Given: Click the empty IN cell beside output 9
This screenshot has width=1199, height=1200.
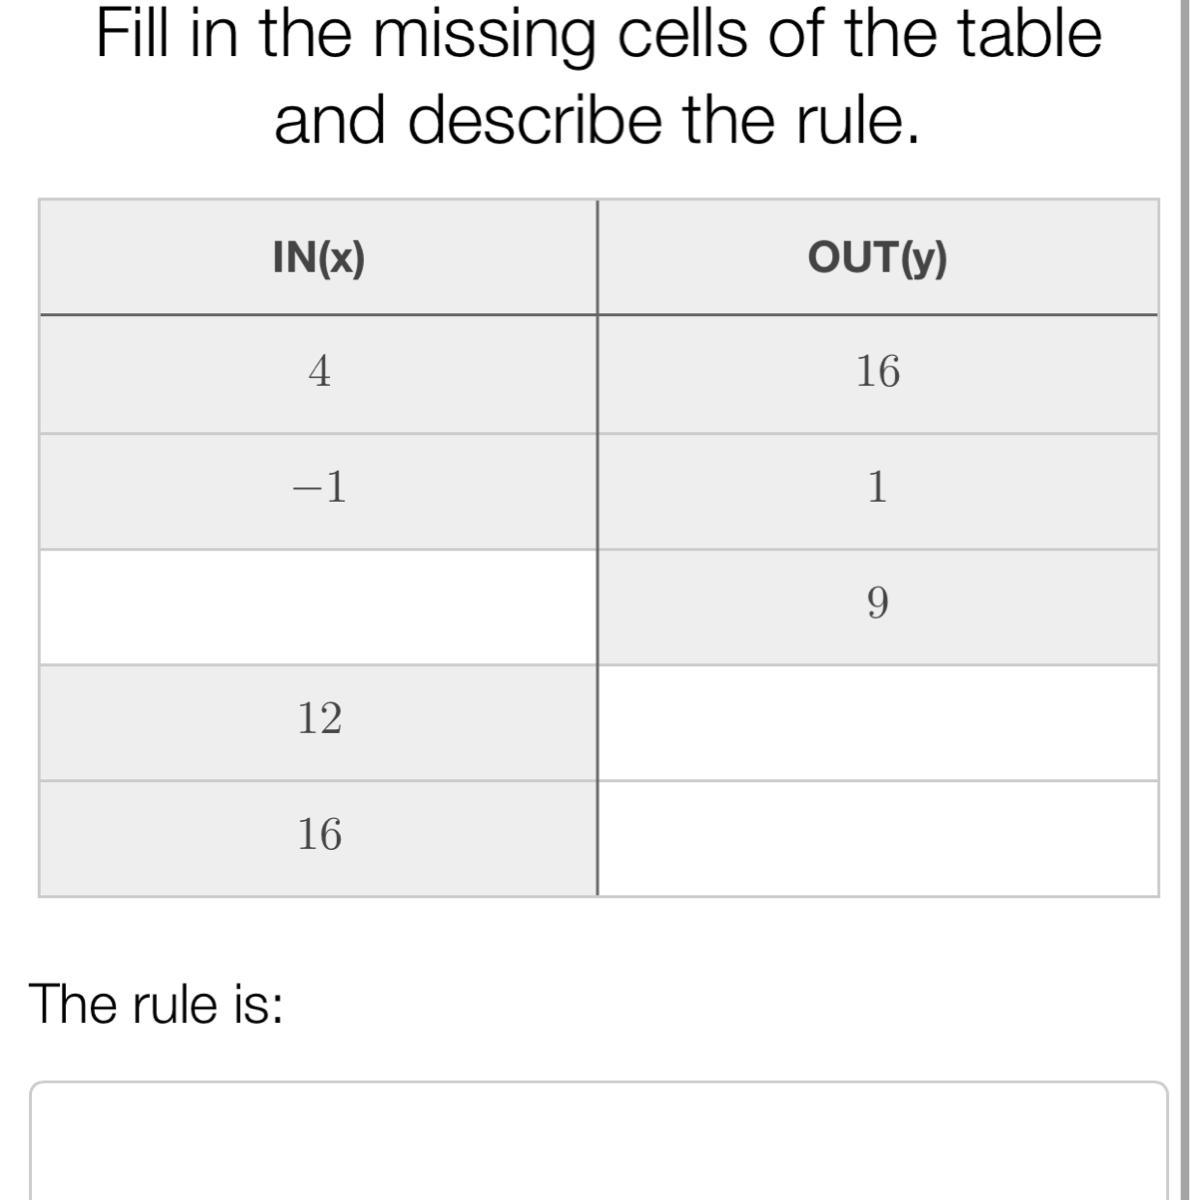Looking at the screenshot, I should (x=318, y=607).
